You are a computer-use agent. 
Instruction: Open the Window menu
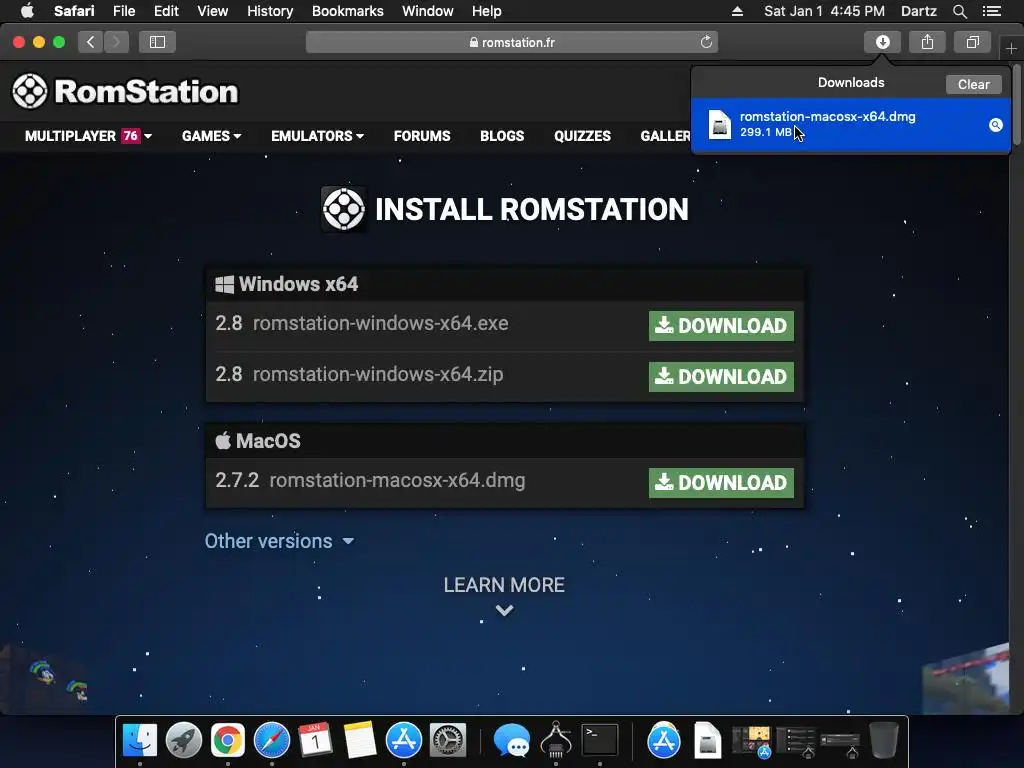[428, 11]
